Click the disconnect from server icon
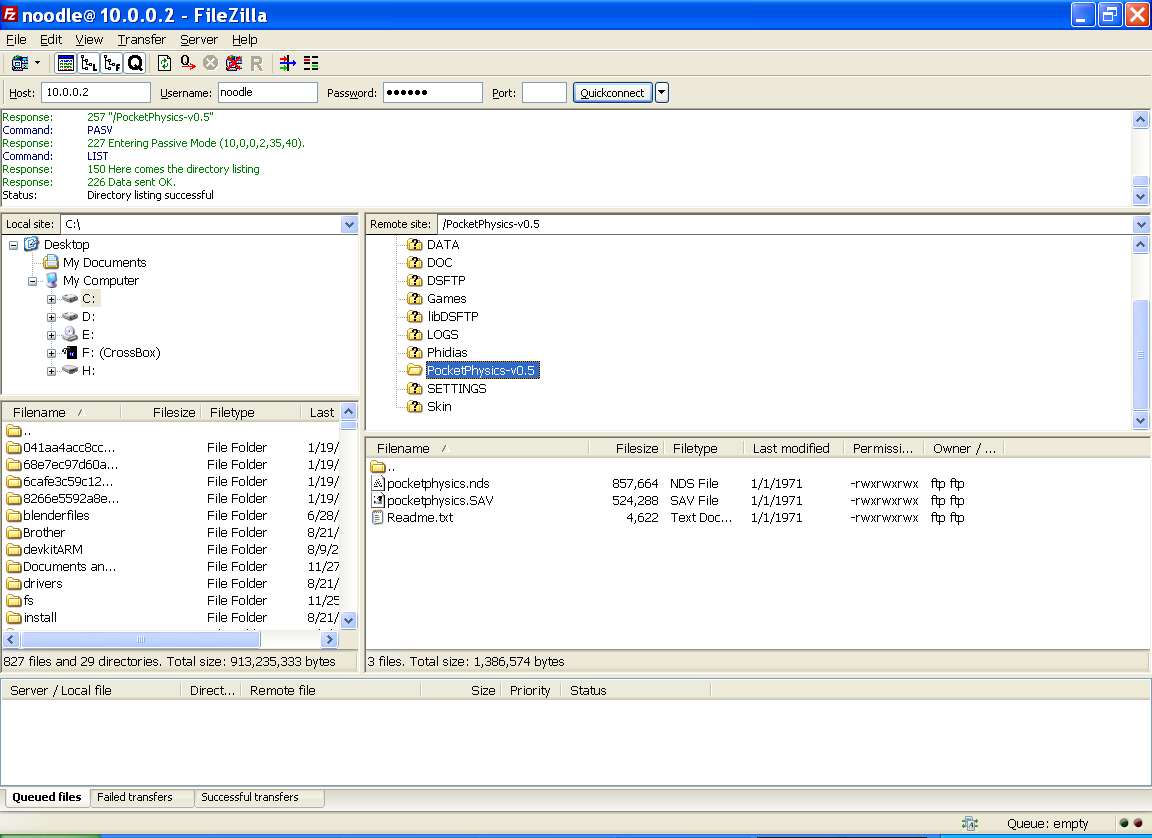Image resolution: width=1152 pixels, height=838 pixels. coord(235,62)
